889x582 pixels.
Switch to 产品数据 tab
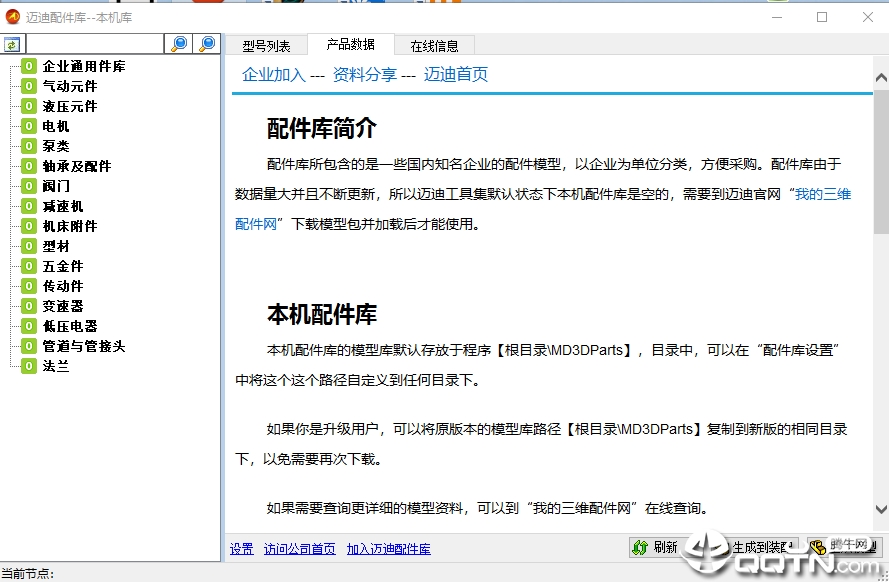pyautogui.click(x=350, y=44)
